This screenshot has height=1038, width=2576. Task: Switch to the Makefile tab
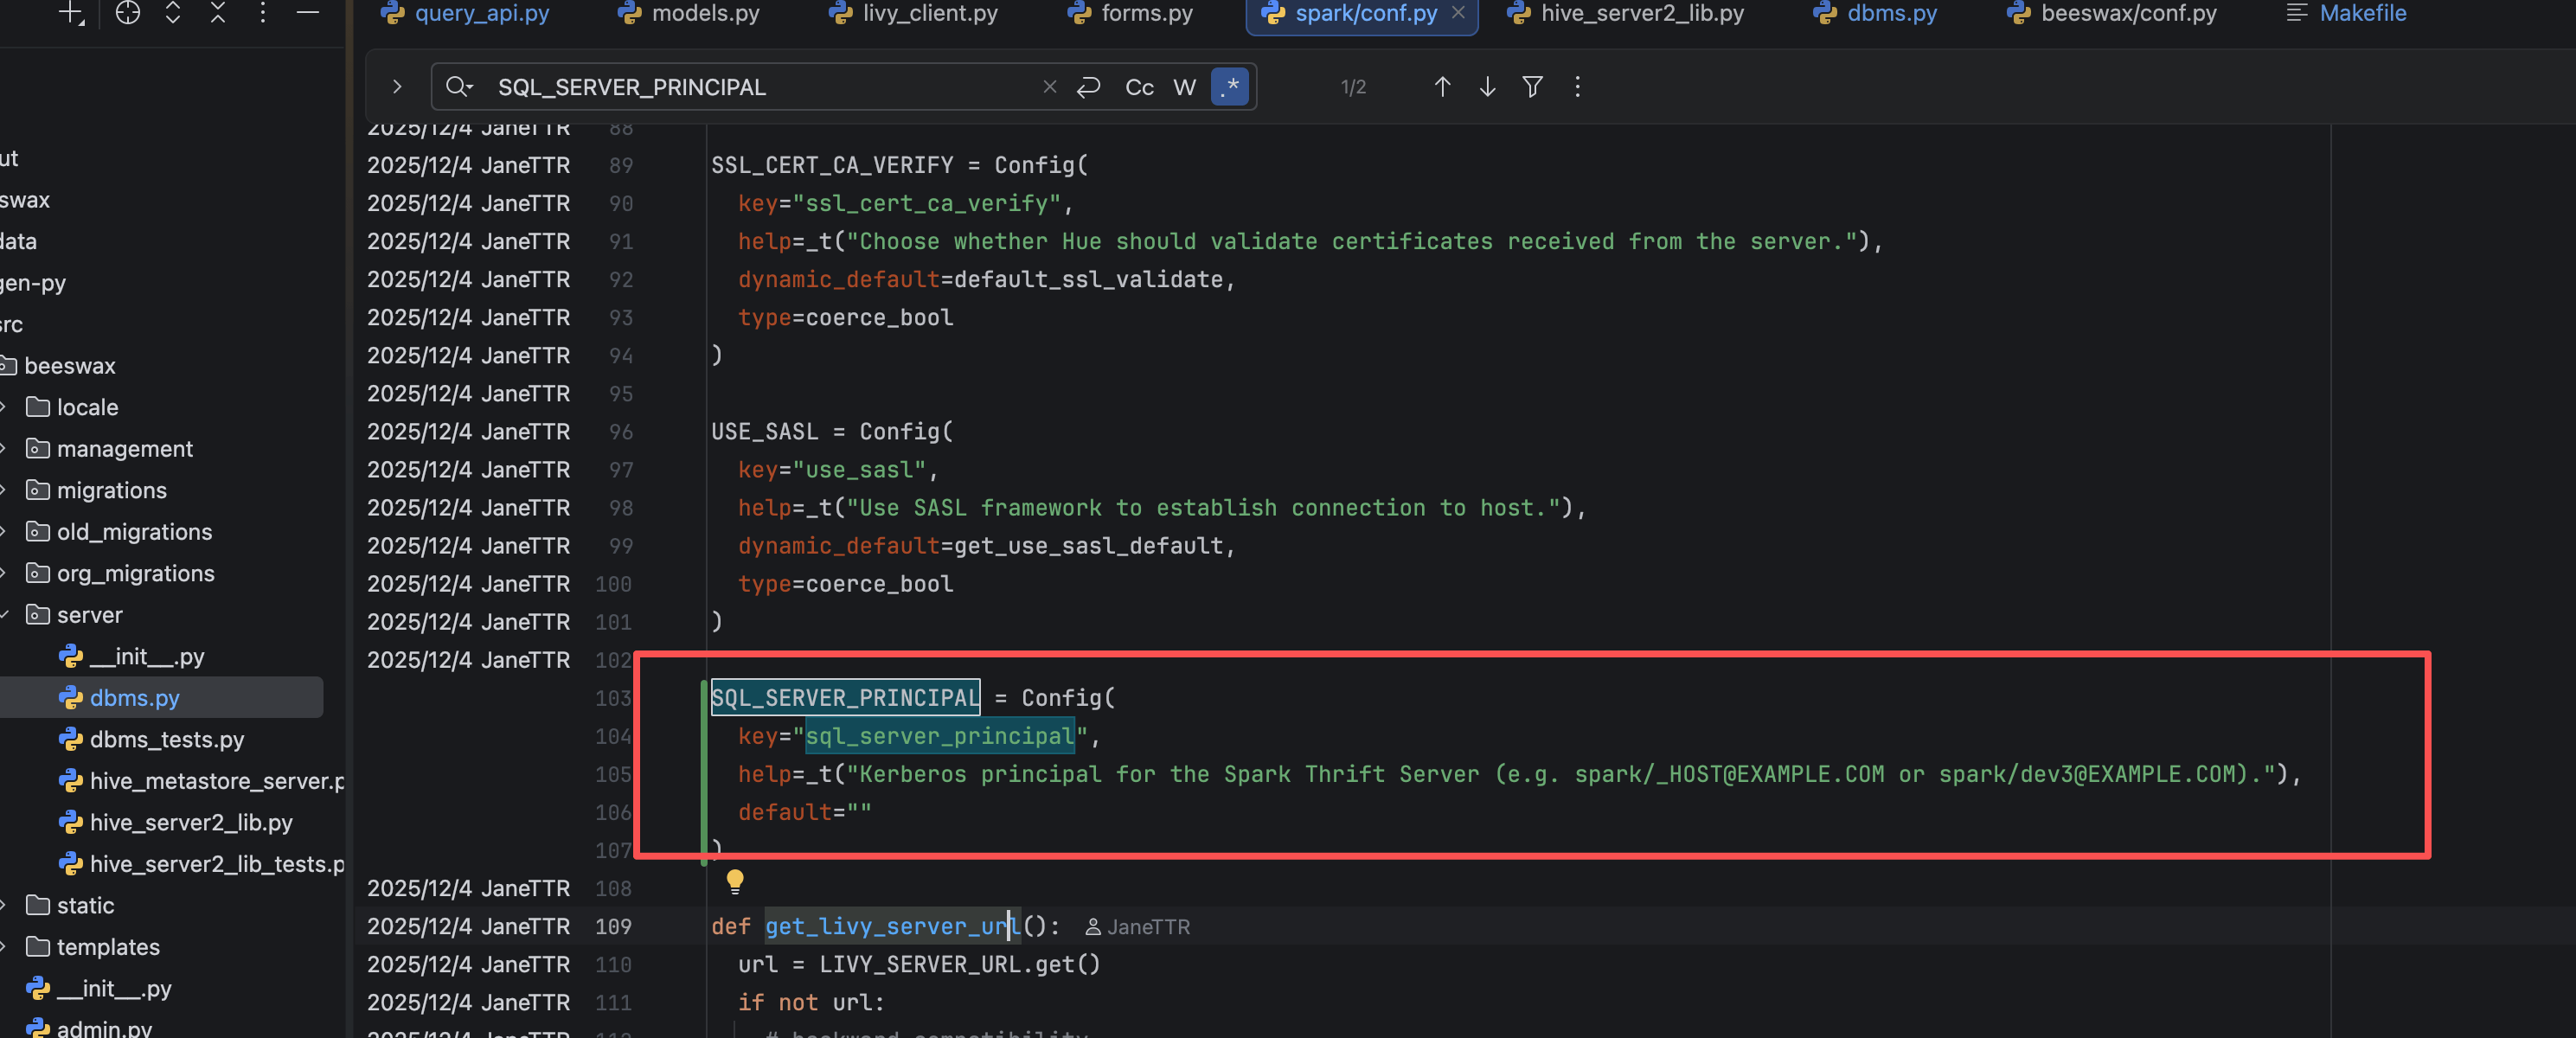click(2362, 13)
